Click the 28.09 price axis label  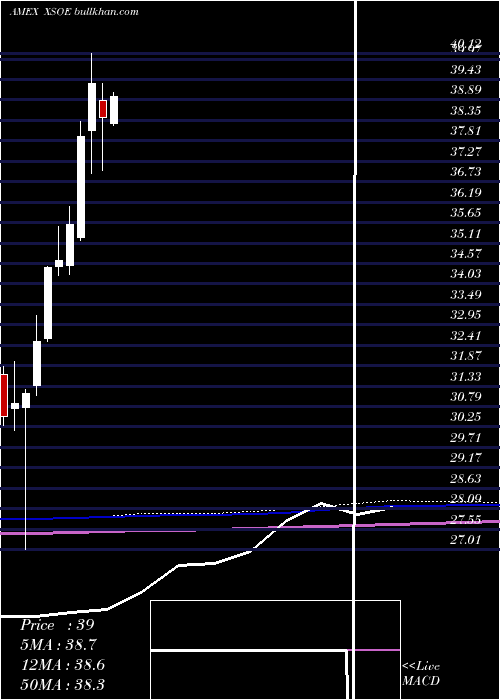[466, 499]
